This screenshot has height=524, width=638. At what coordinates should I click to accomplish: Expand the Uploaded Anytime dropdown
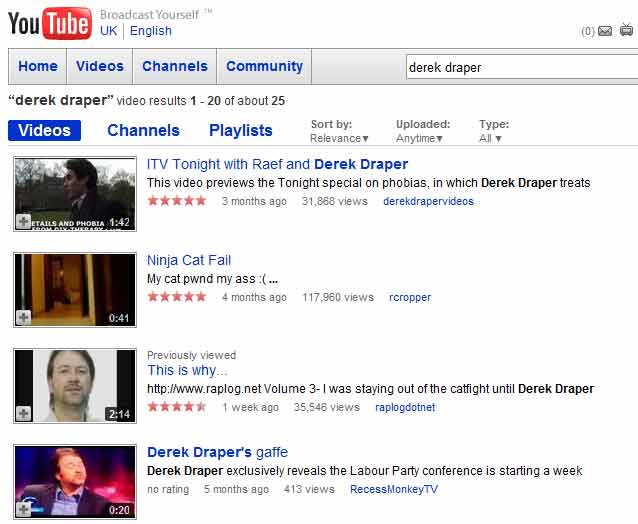pos(423,139)
